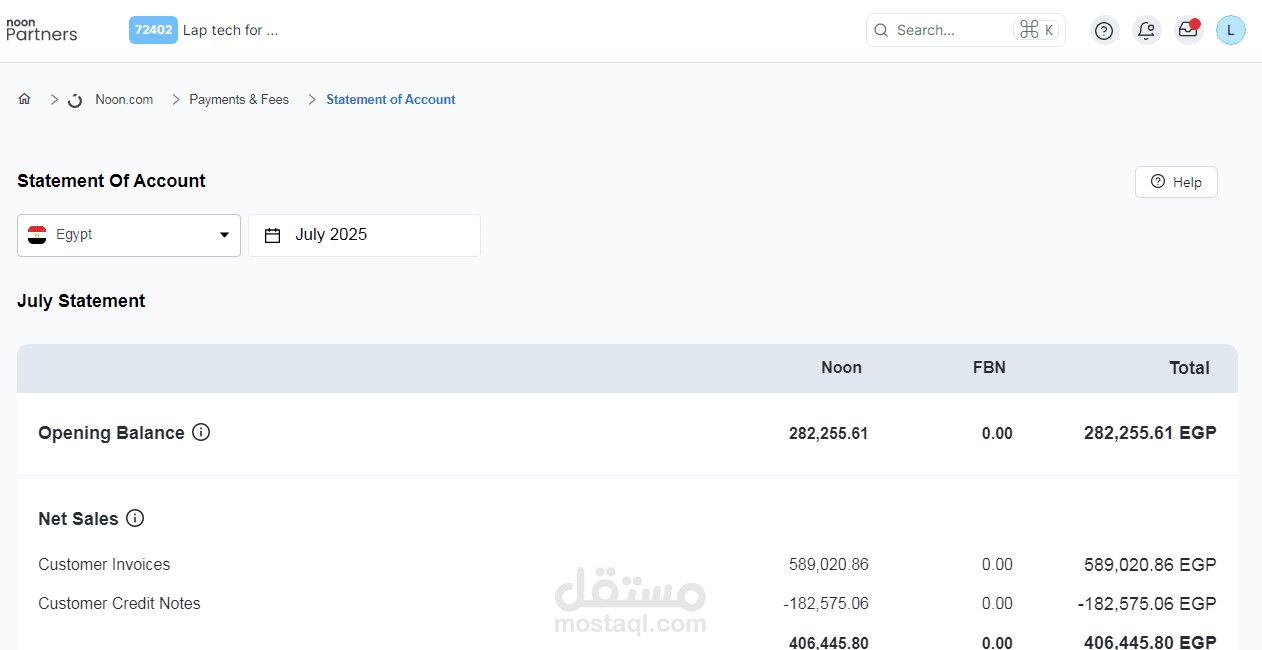
Task: Click the Total column header
Action: coord(1189,367)
